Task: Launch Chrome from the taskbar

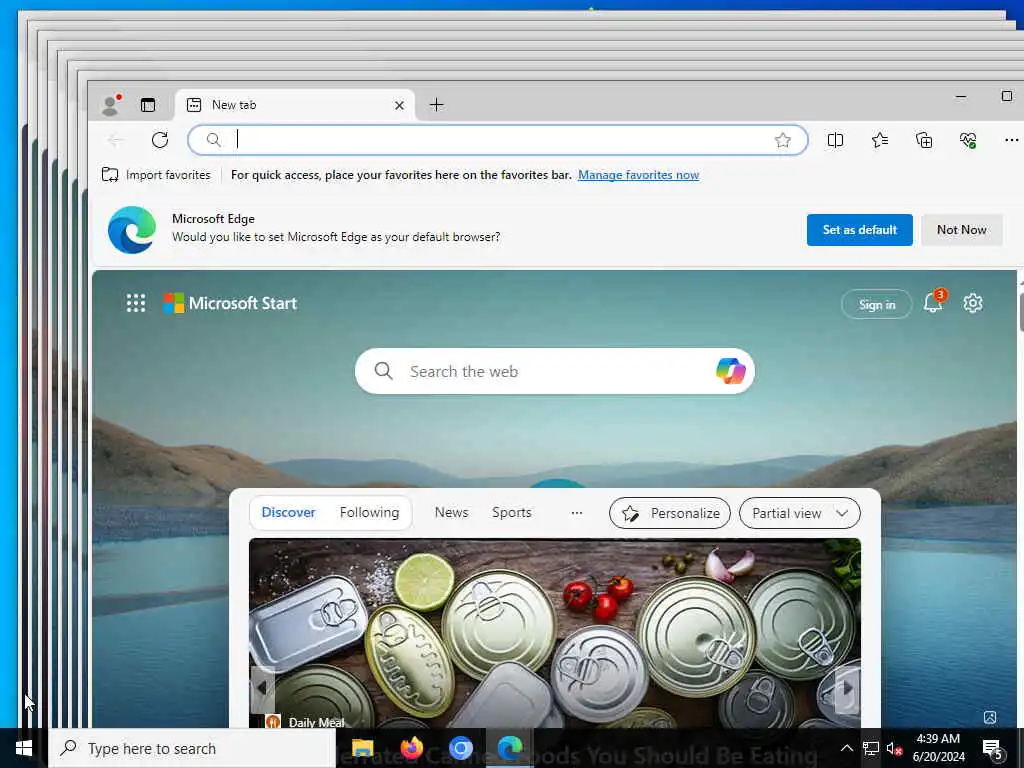Action: (460, 748)
